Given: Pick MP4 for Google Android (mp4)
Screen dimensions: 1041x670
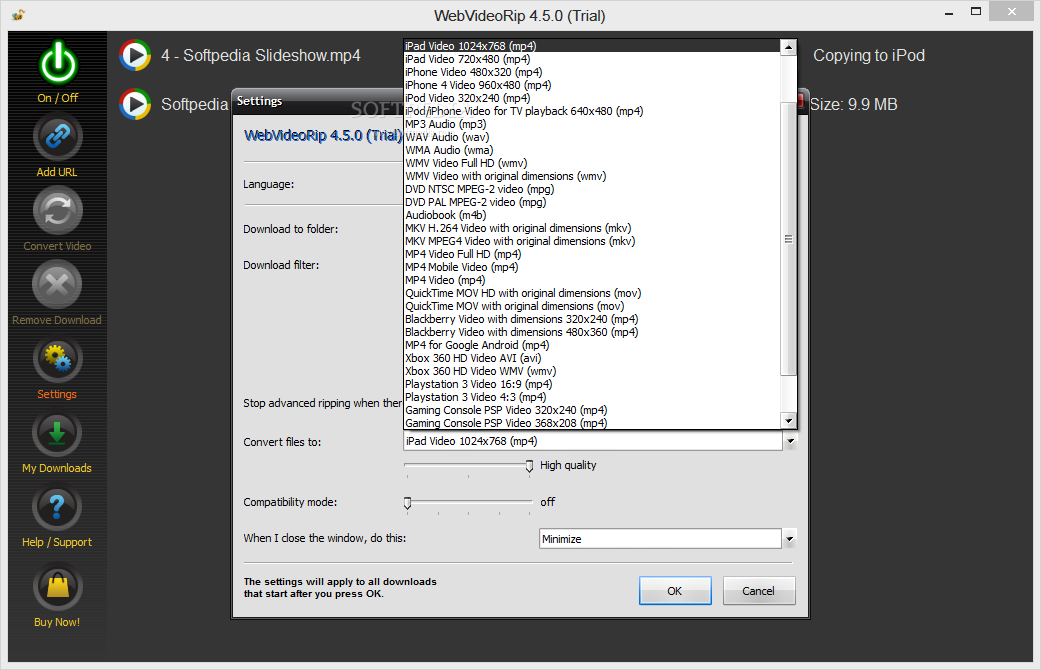Looking at the screenshot, I should coord(592,345).
